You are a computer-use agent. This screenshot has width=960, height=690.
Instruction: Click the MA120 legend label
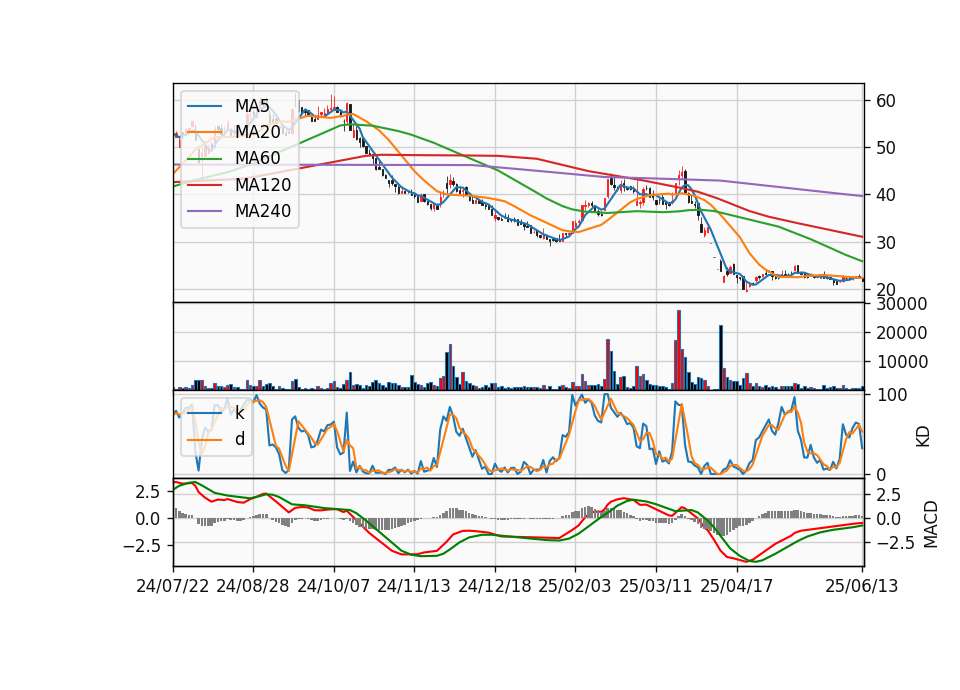coord(263,185)
